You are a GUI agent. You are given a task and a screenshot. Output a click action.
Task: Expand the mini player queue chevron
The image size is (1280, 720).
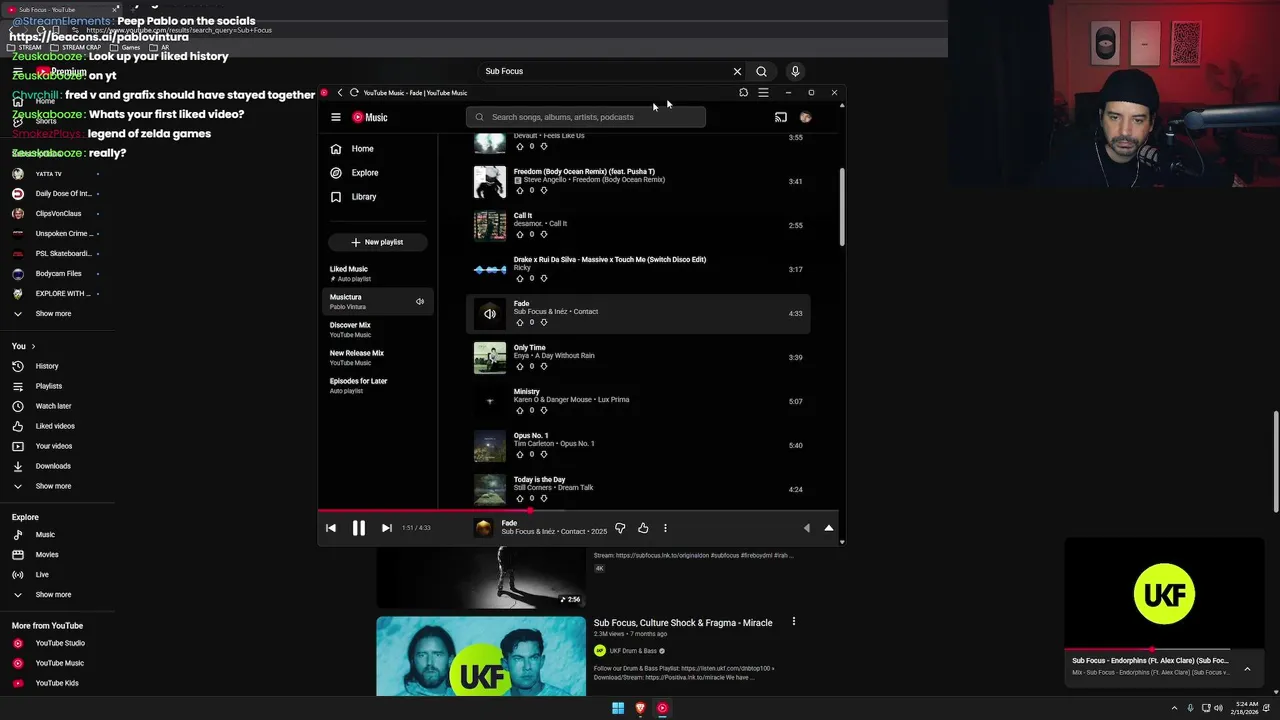[x=1247, y=669]
